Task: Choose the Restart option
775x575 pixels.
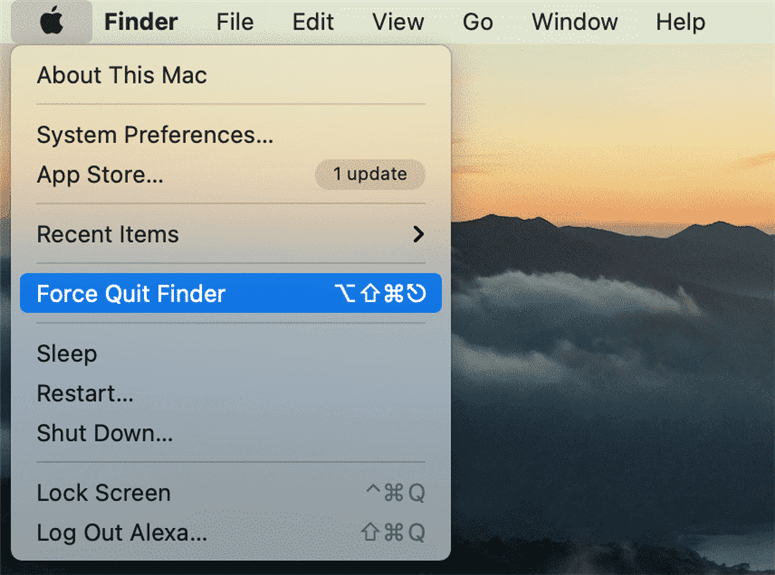Action: point(231,394)
